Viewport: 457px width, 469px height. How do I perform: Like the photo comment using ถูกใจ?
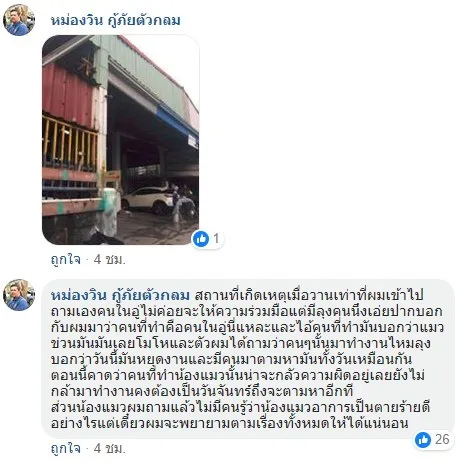click(66, 259)
